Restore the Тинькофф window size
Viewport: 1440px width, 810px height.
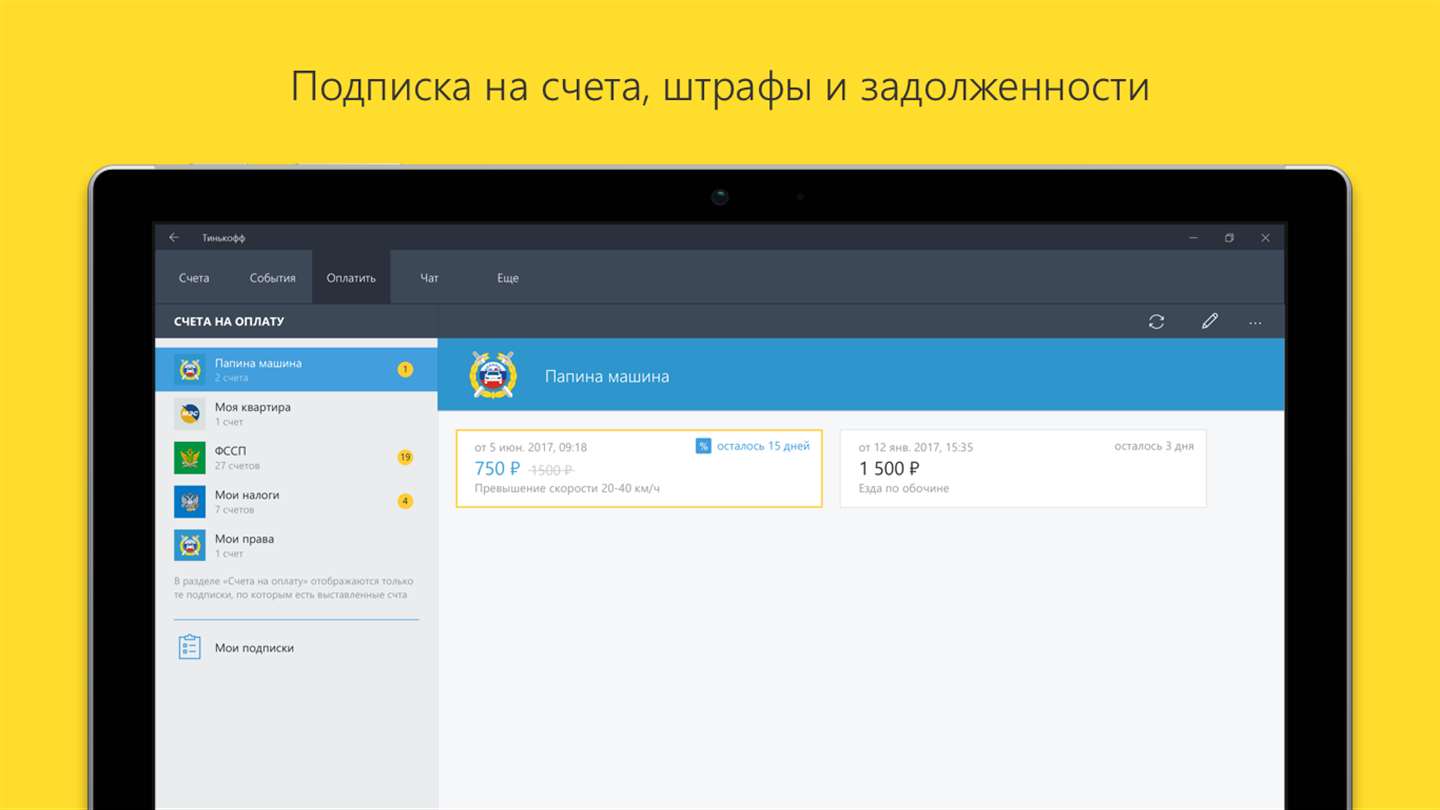1229,238
